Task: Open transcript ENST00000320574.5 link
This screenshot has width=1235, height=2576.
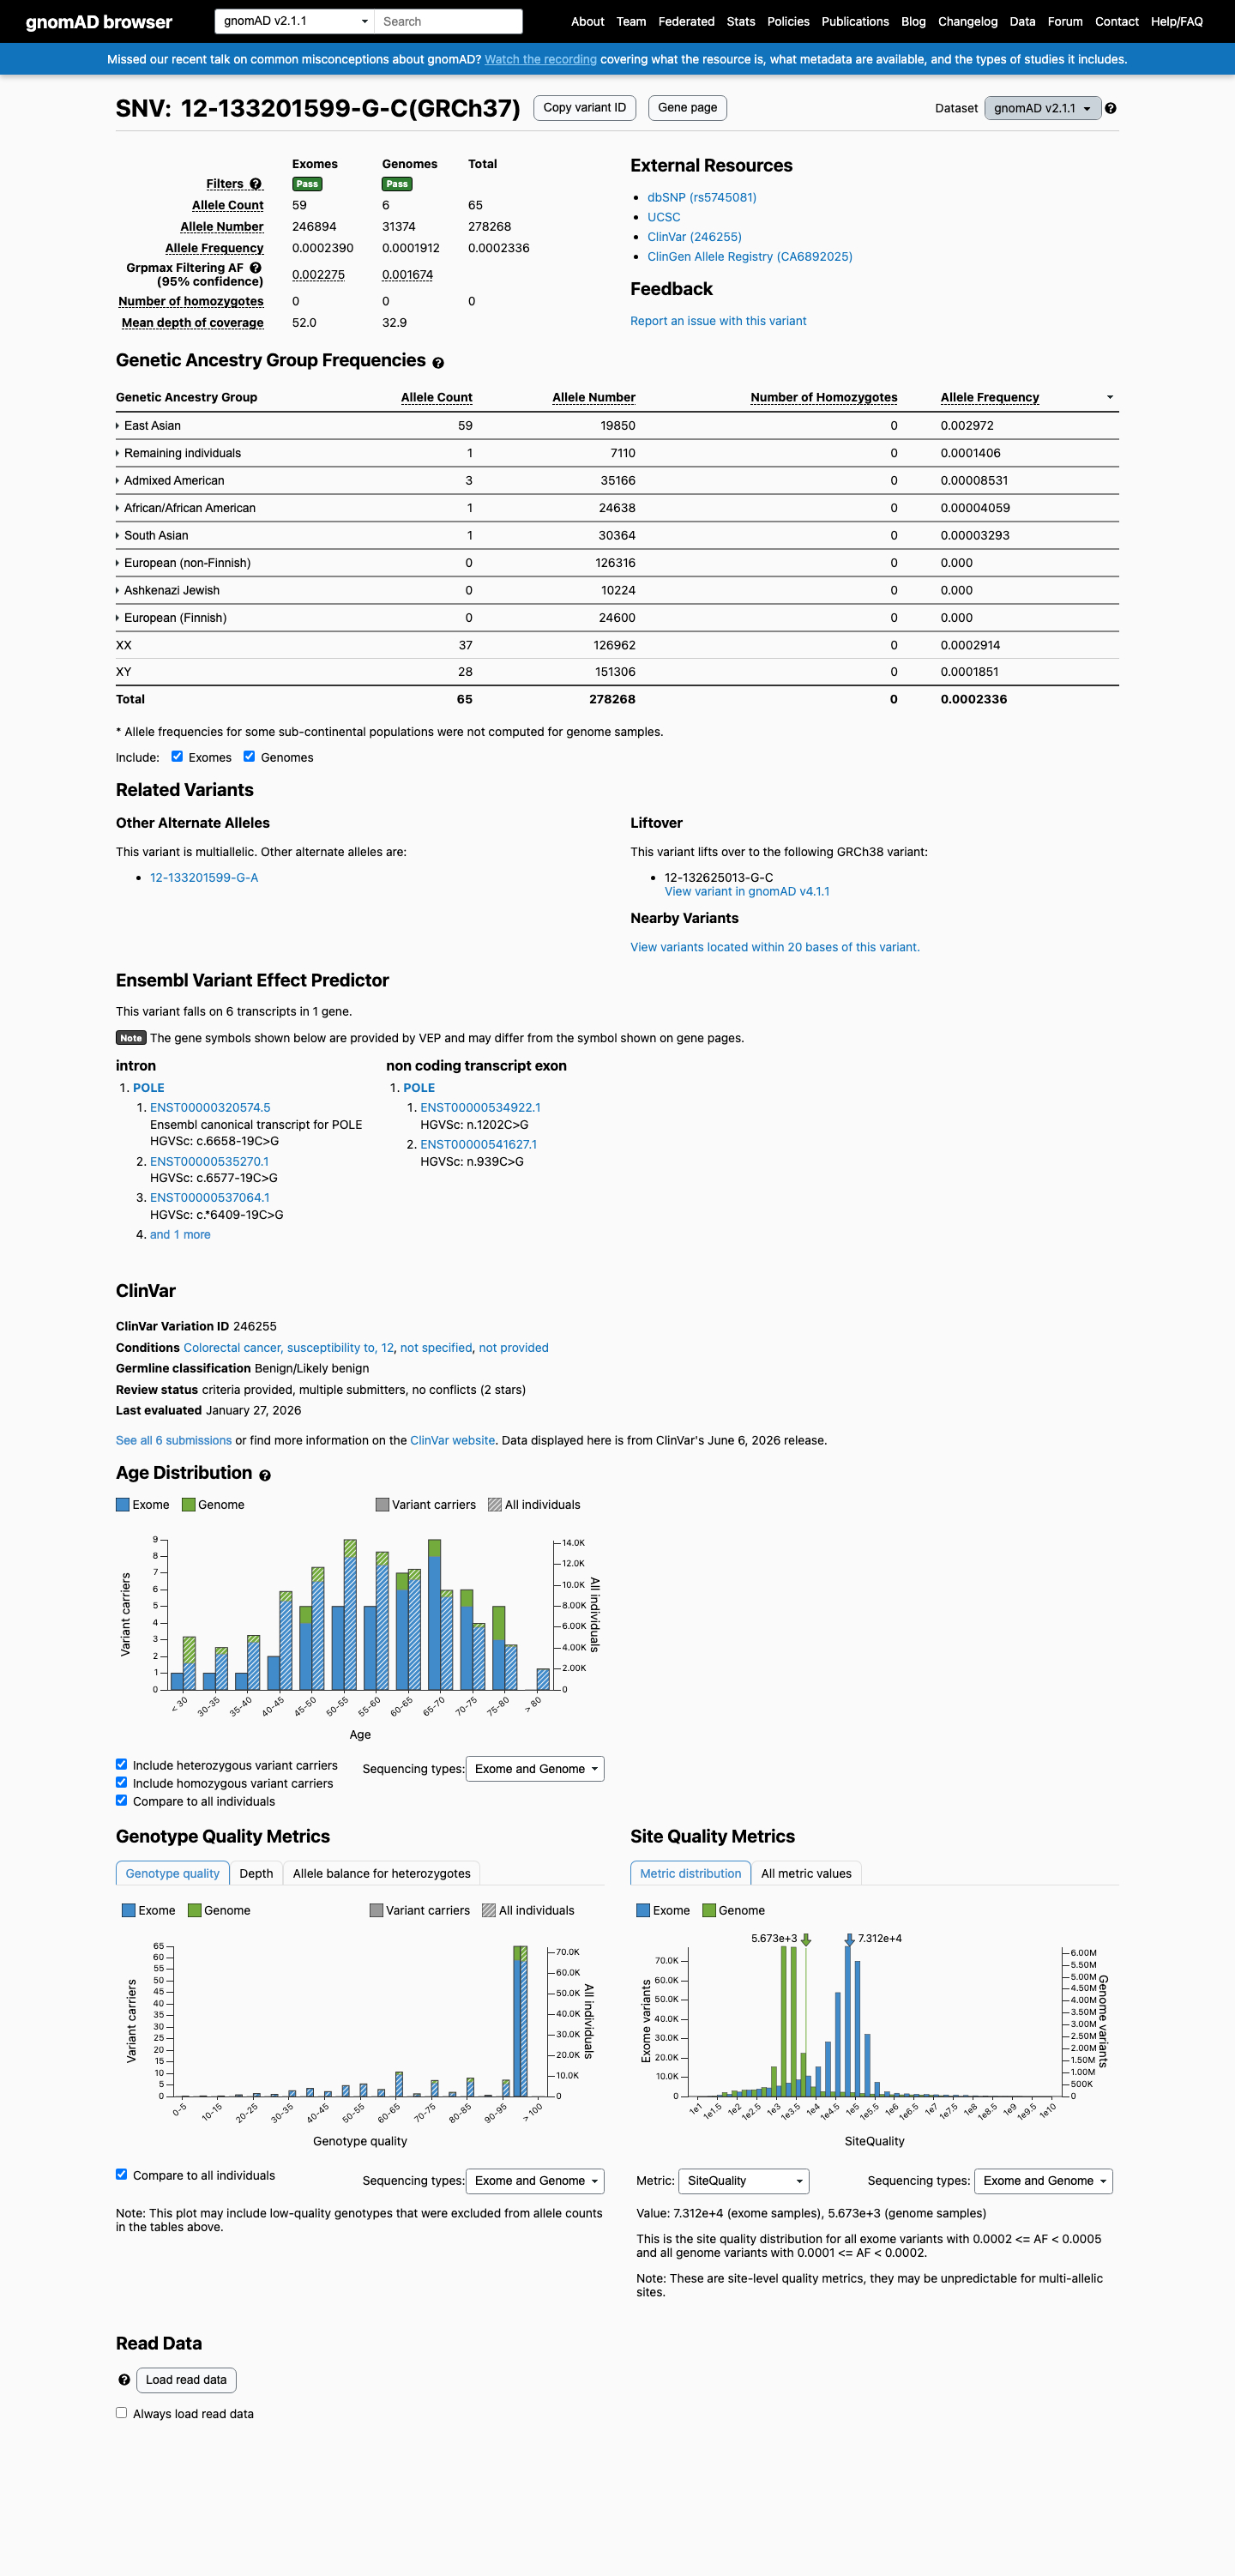Action: [x=210, y=1108]
